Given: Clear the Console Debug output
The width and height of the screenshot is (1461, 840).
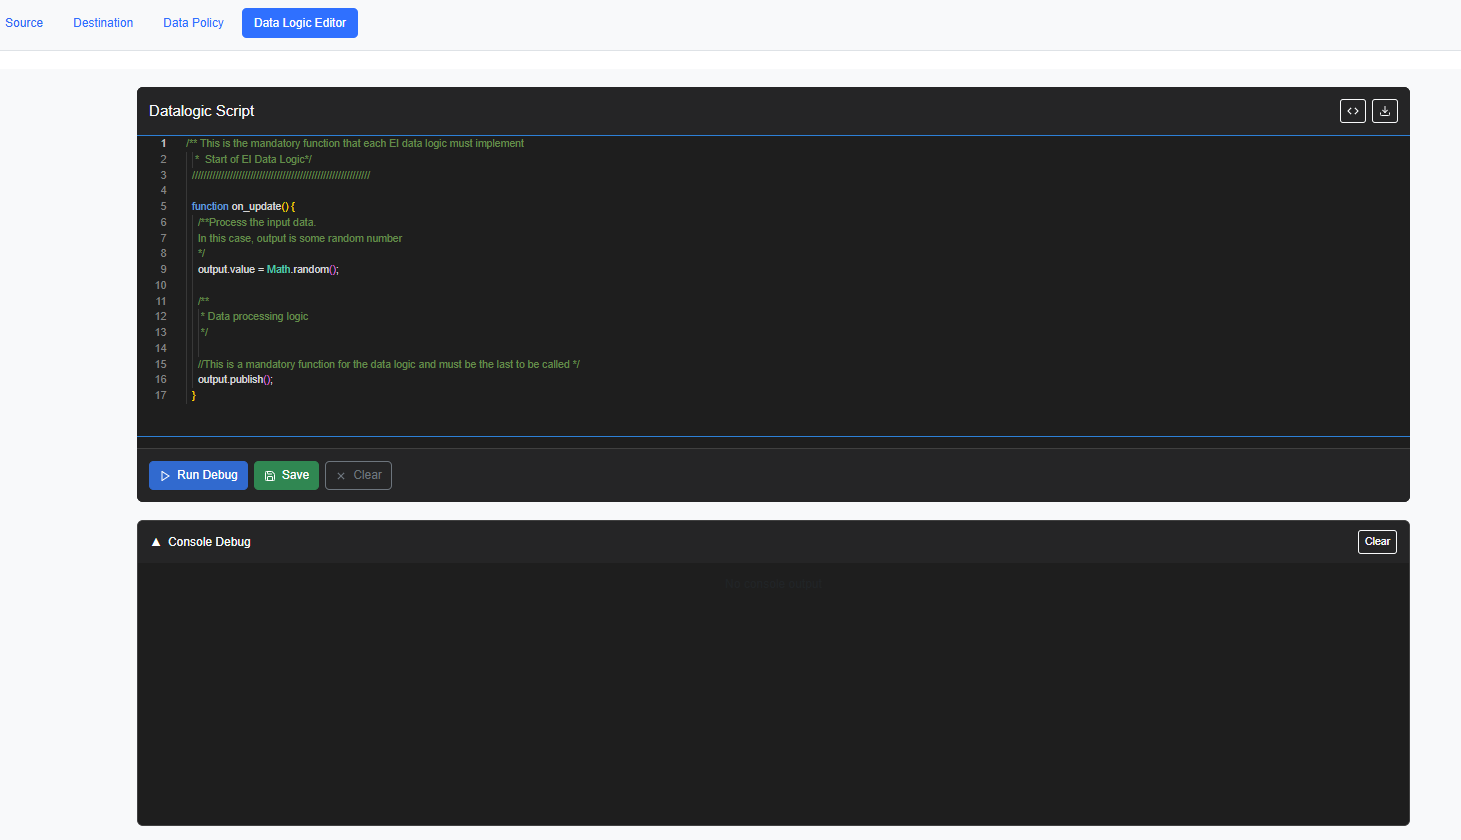Looking at the screenshot, I should (x=1377, y=542).
